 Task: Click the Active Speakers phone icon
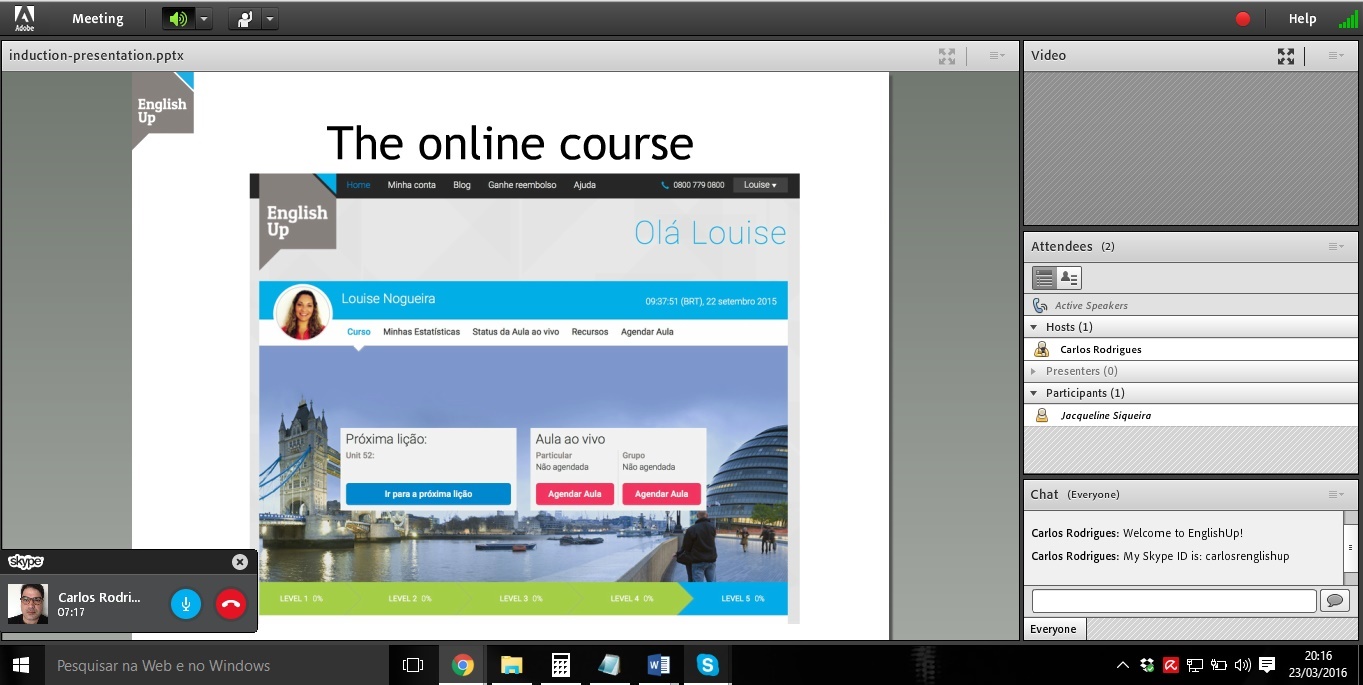pyautogui.click(x=1040, y=305)
